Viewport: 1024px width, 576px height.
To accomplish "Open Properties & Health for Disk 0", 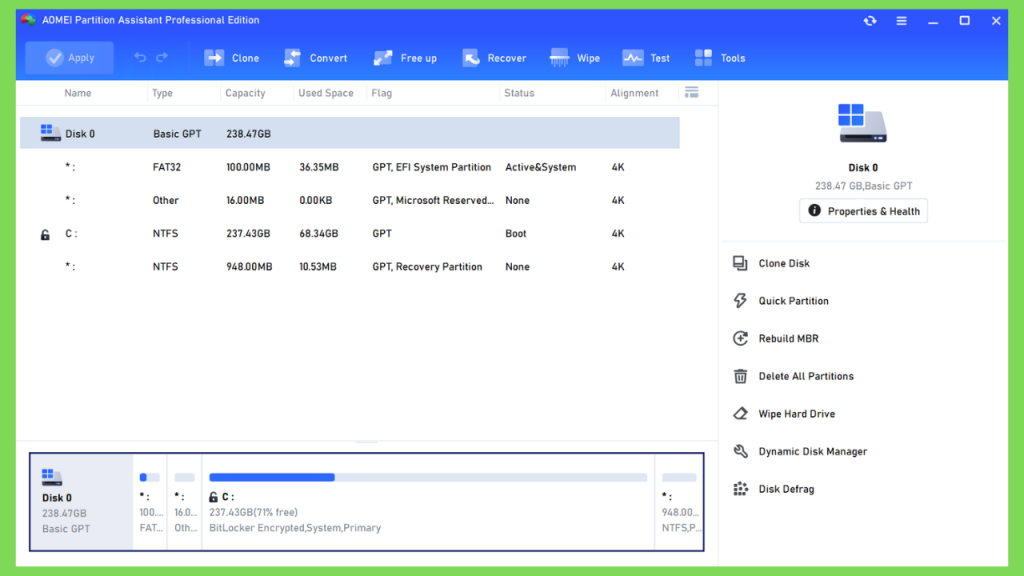I will tap(863, 211).
